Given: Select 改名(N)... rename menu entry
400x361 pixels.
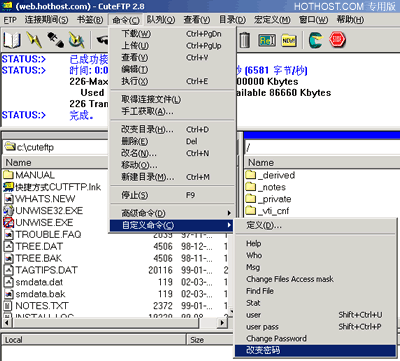Looking at the screenshot, I should click(173, 153).
